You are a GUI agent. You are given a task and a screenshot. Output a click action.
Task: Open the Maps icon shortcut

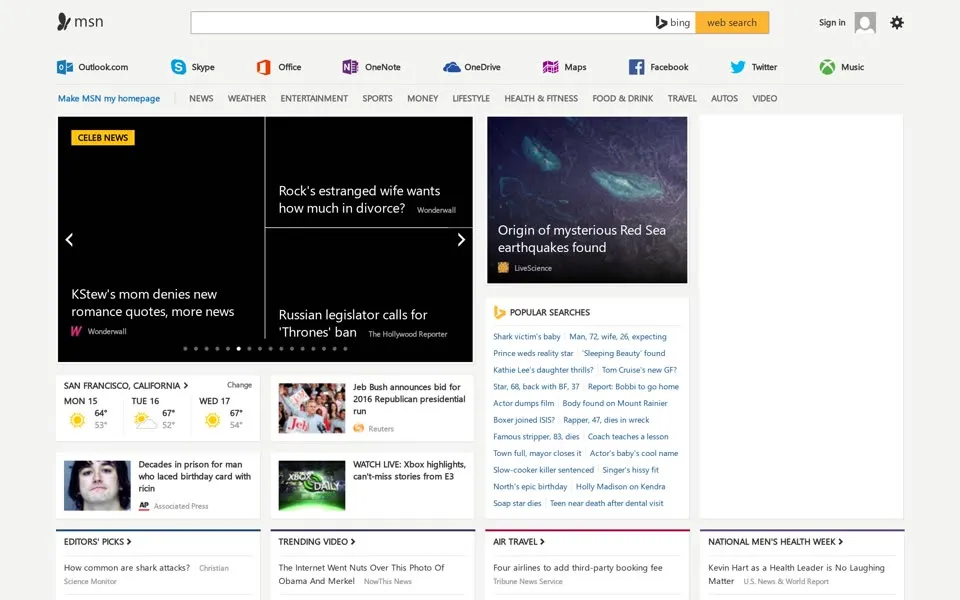550,67
